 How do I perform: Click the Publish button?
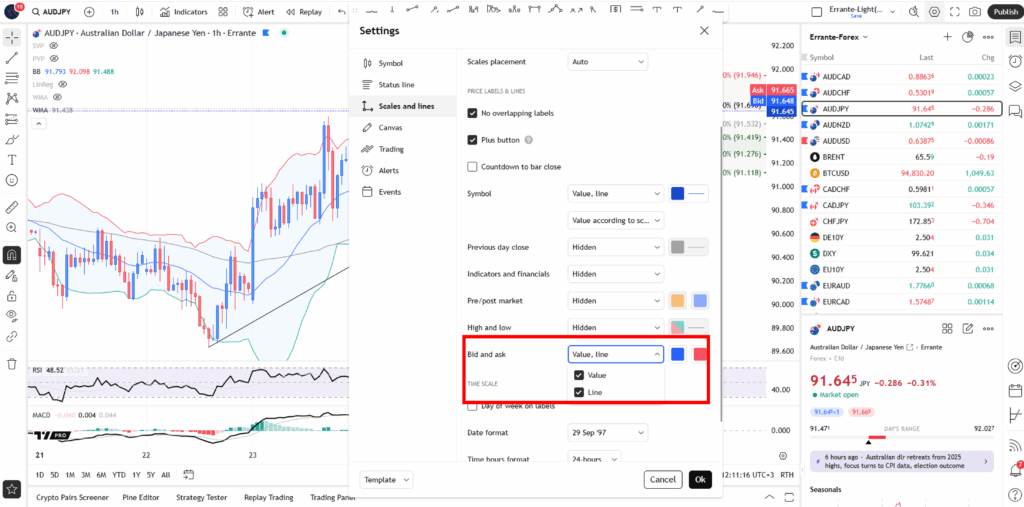1004,12
